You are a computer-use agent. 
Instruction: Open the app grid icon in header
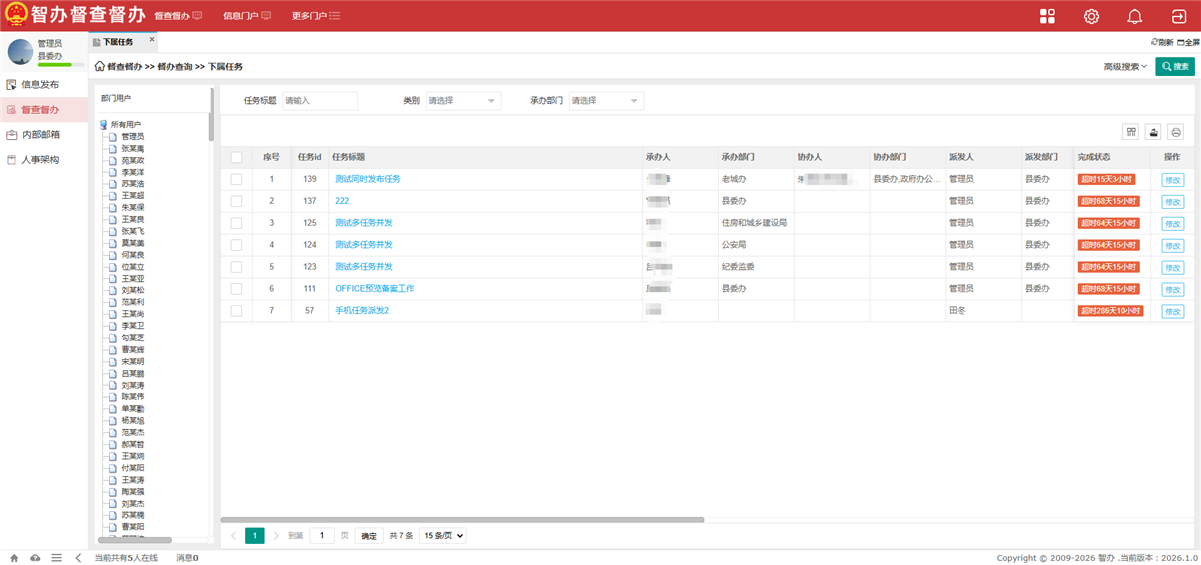coord(1047,16)
